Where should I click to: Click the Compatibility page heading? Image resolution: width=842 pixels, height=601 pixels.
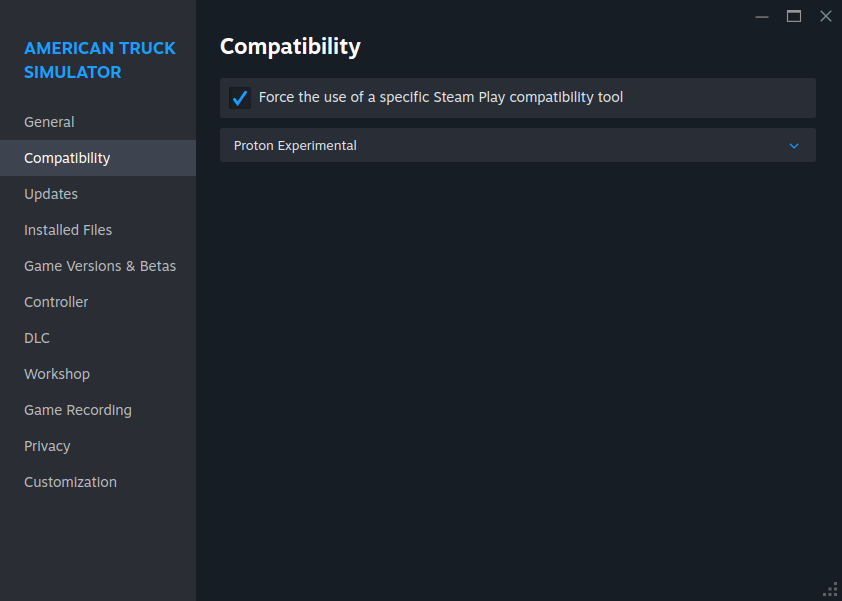(290, 47)
